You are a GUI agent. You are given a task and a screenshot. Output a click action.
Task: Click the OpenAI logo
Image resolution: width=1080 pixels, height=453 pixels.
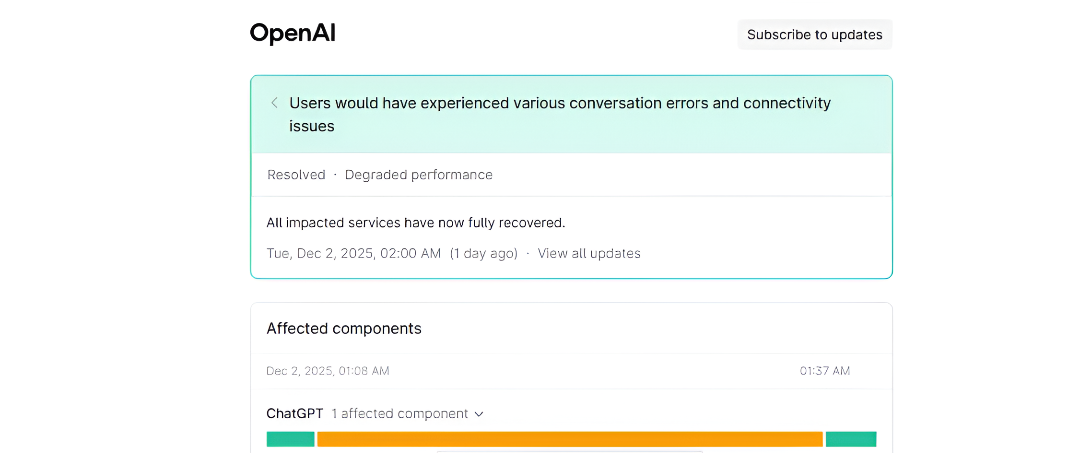click(292, 34)
